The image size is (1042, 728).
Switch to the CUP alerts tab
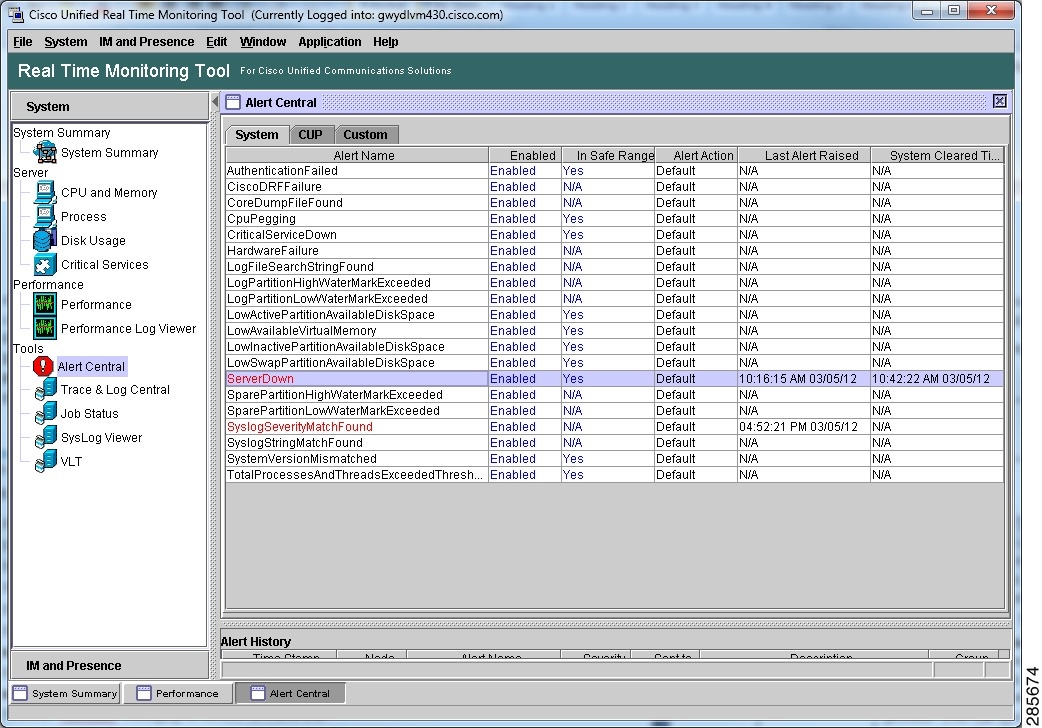[310, 135]
